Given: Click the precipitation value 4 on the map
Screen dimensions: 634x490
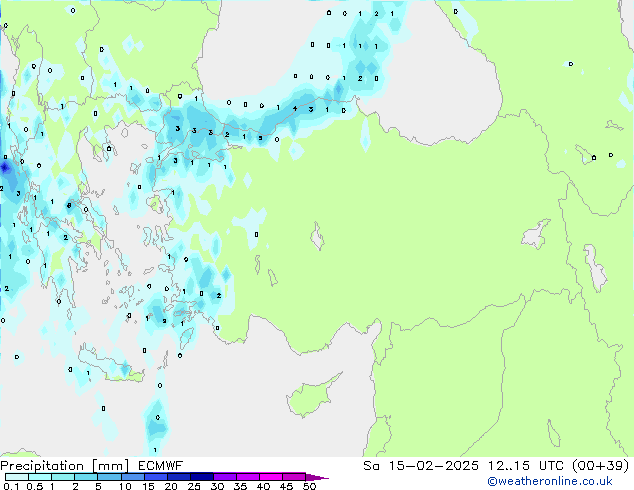Looking at the screenshot, I should click(x=295, y=108).
